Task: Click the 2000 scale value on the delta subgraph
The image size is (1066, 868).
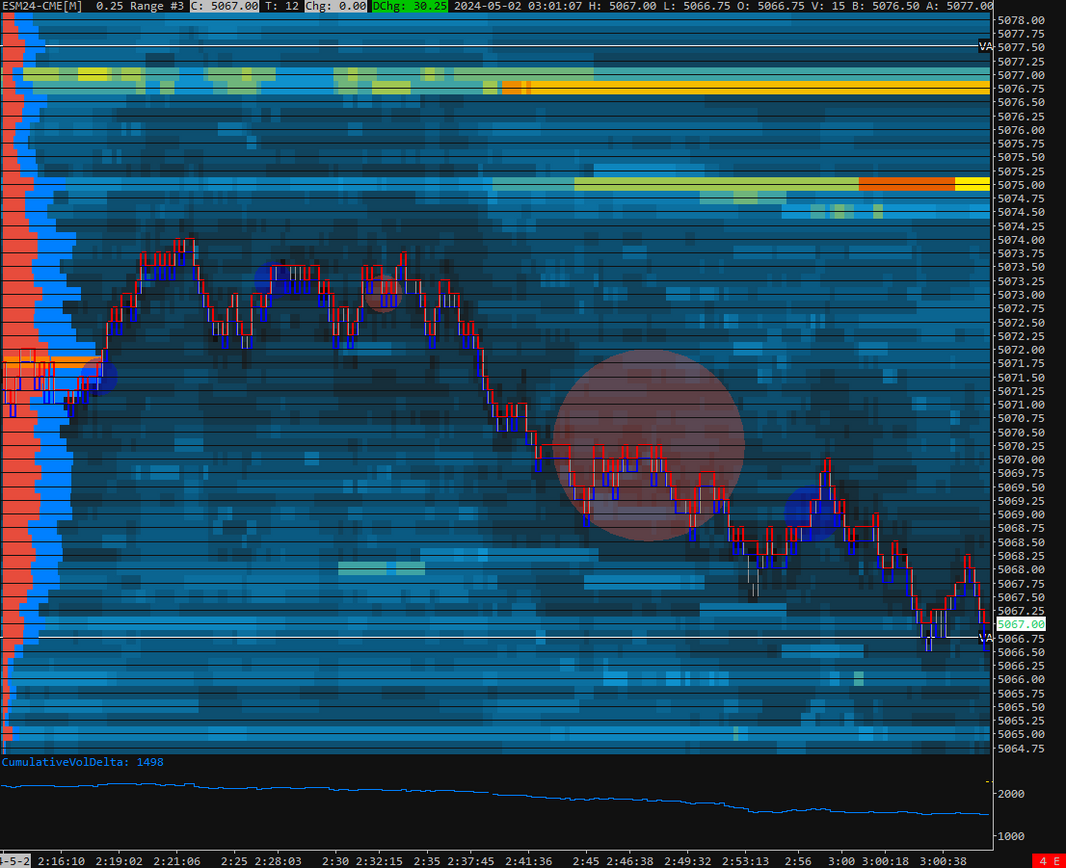Action: pos(1013,792)
